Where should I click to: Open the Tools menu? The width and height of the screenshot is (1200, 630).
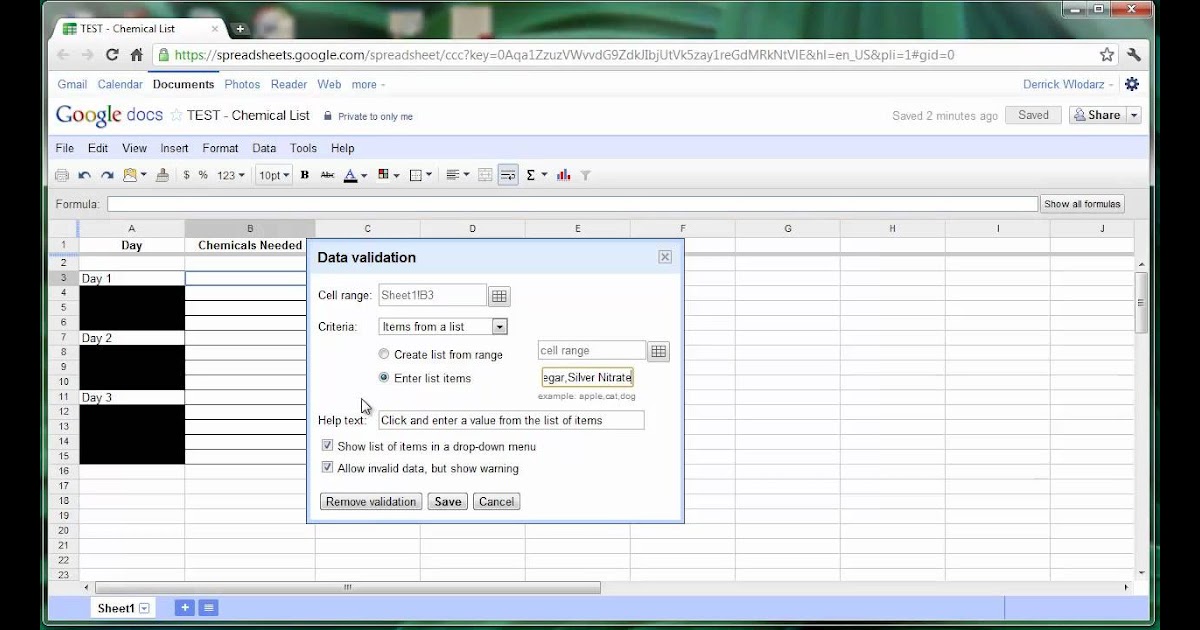[x=303, y=148]
